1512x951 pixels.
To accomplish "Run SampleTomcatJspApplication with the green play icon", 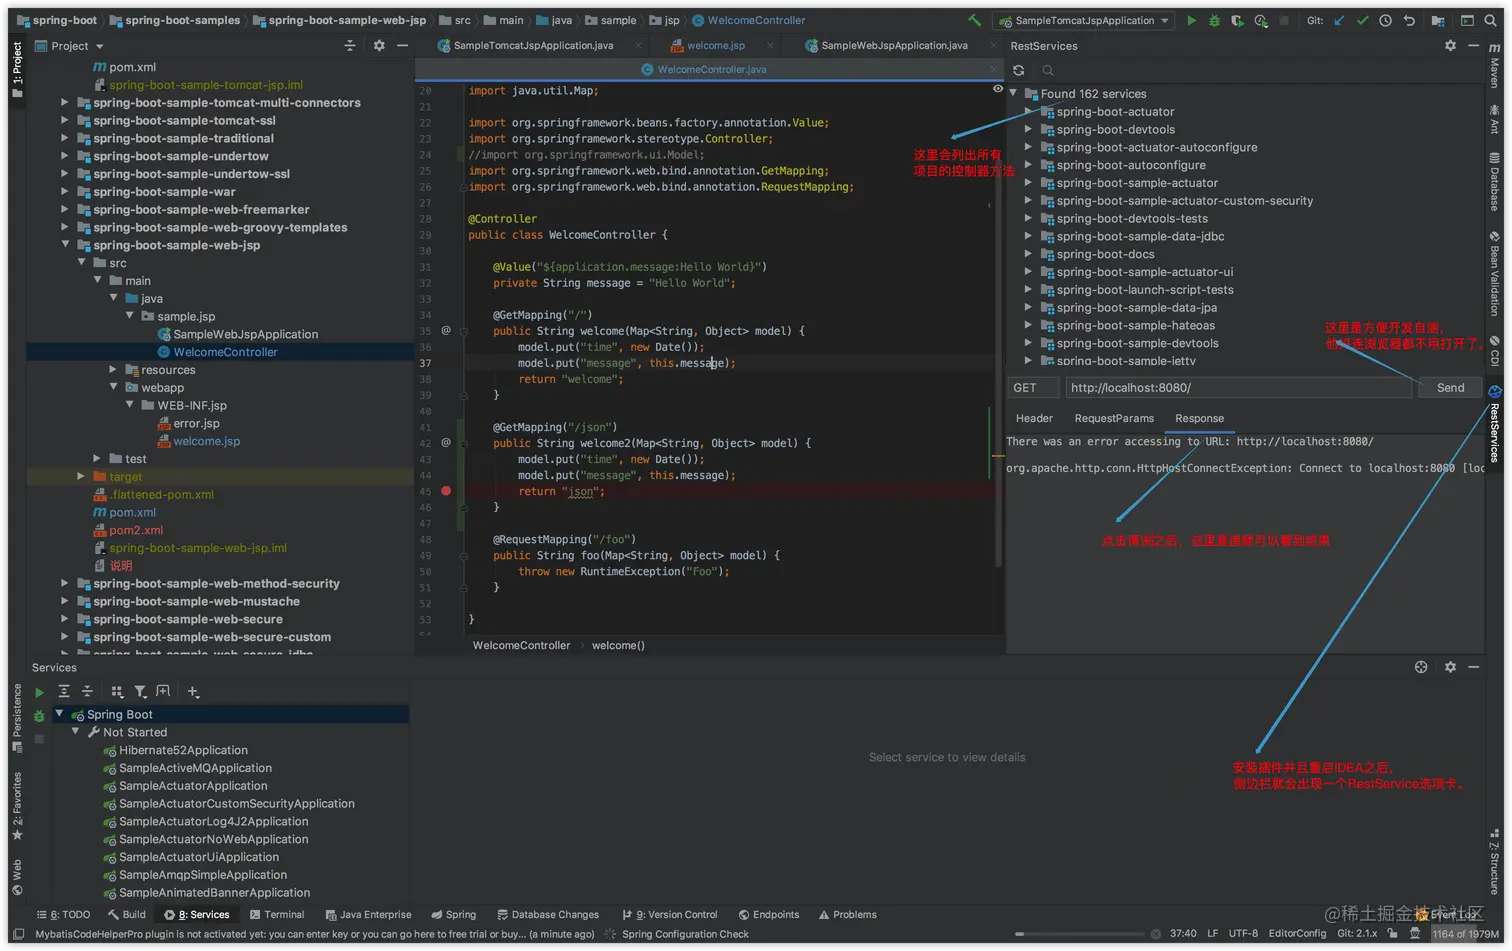I will point(1191,20).
